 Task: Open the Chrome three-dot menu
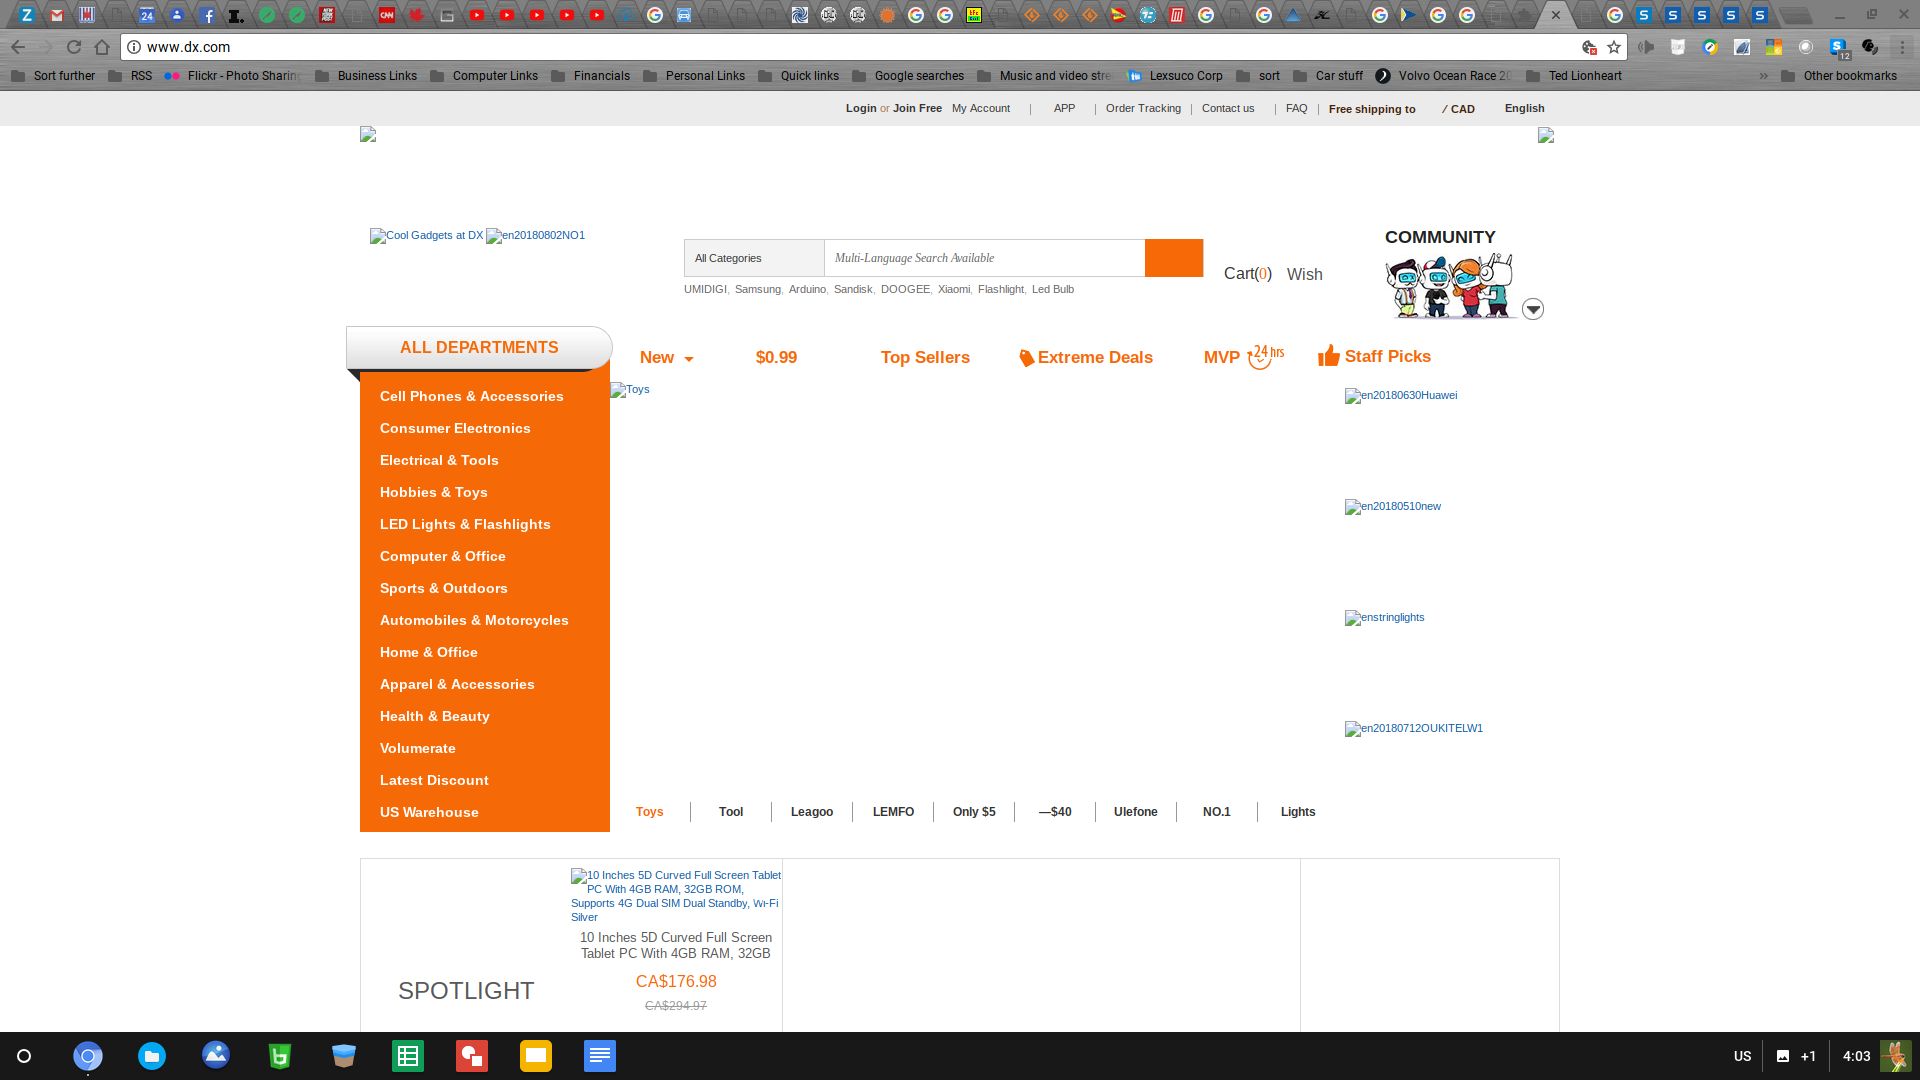(x=1902, y=47)
